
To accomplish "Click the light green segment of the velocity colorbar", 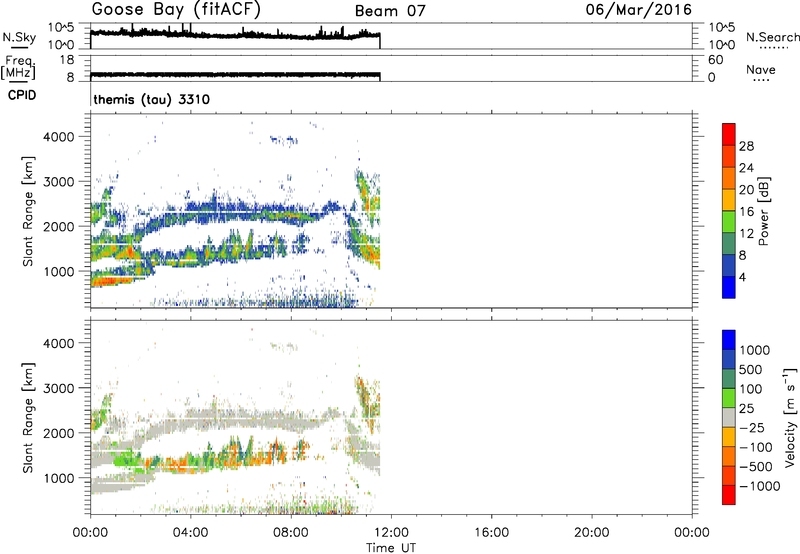I will (729, 398).
